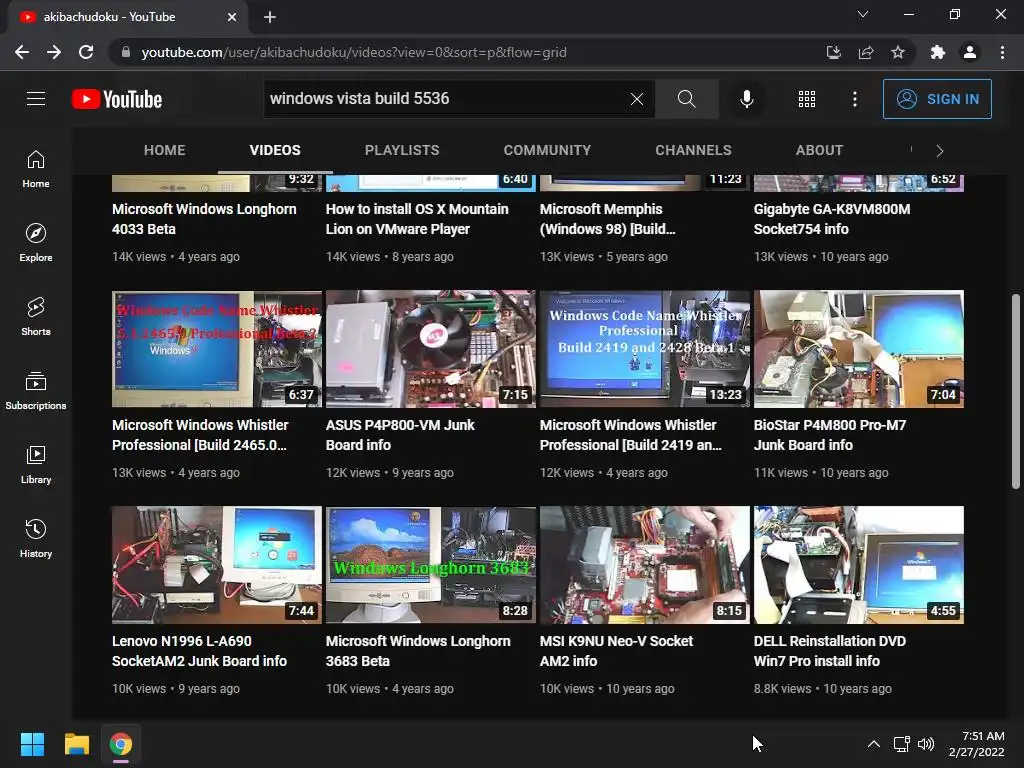Click the DELL Reinstallation DVD thumbnail (4:55)
1024x768 pixels.
859,565
